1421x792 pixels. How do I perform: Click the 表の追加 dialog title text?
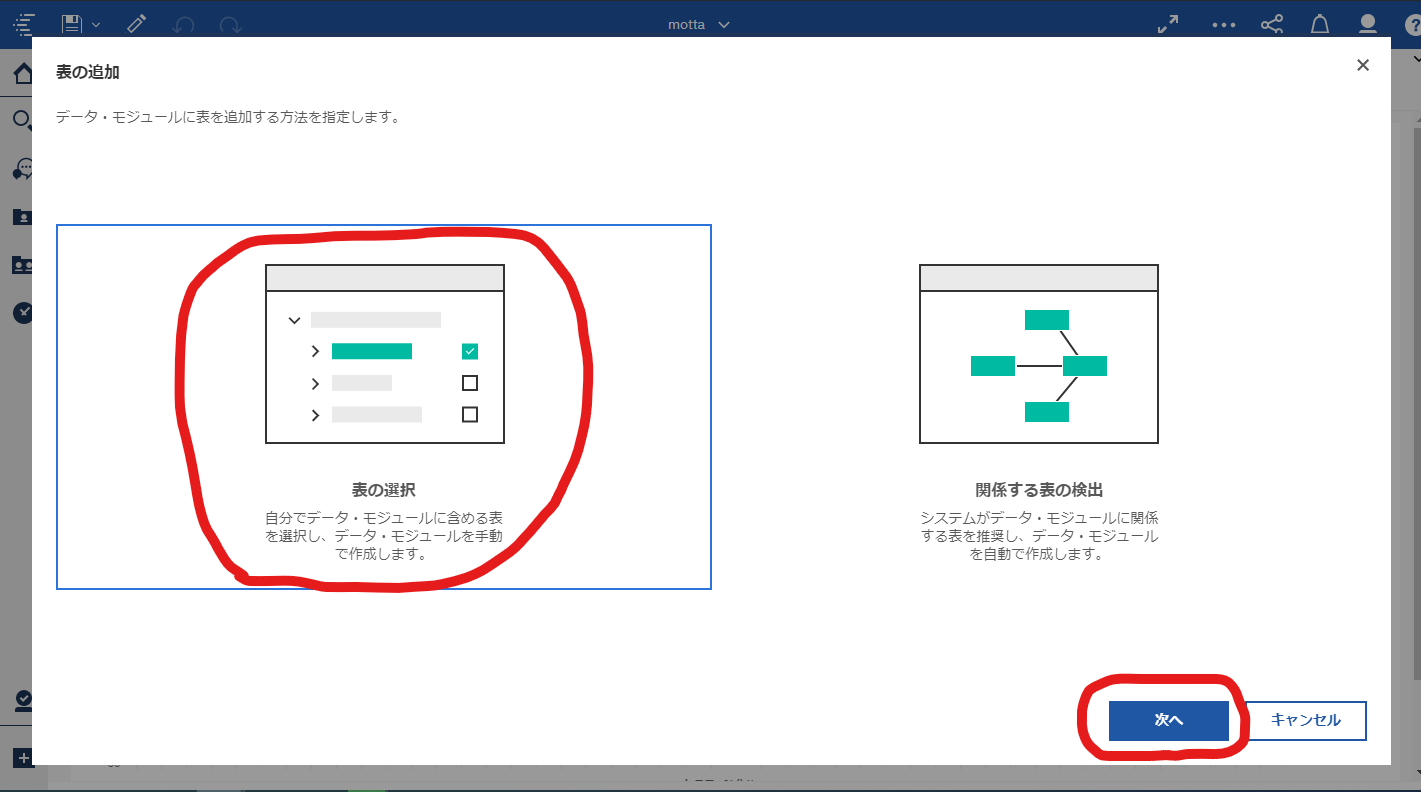(89, 72)
